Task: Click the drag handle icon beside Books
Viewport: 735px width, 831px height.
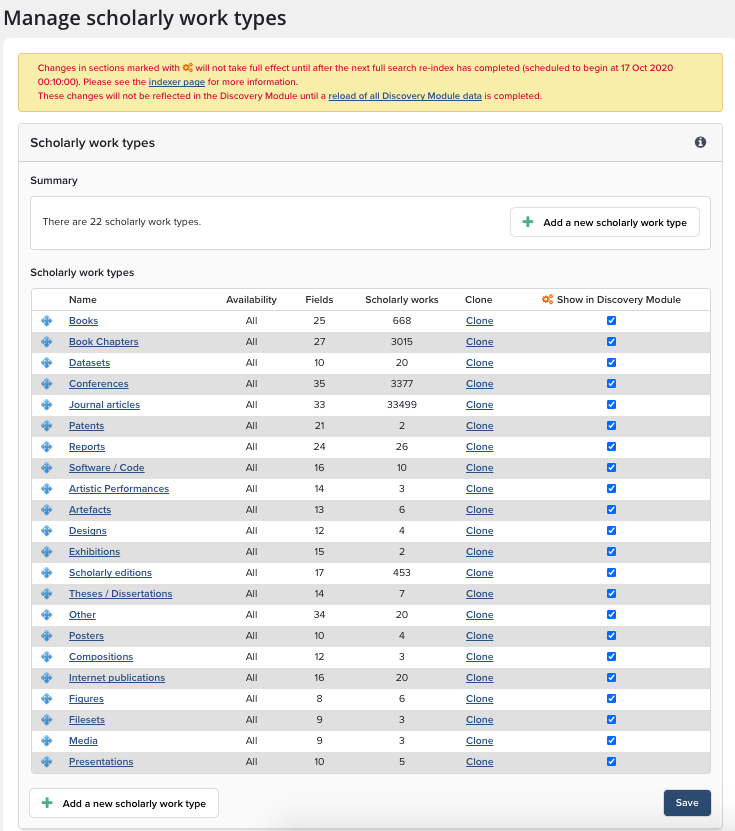Action: click(46, 321)
